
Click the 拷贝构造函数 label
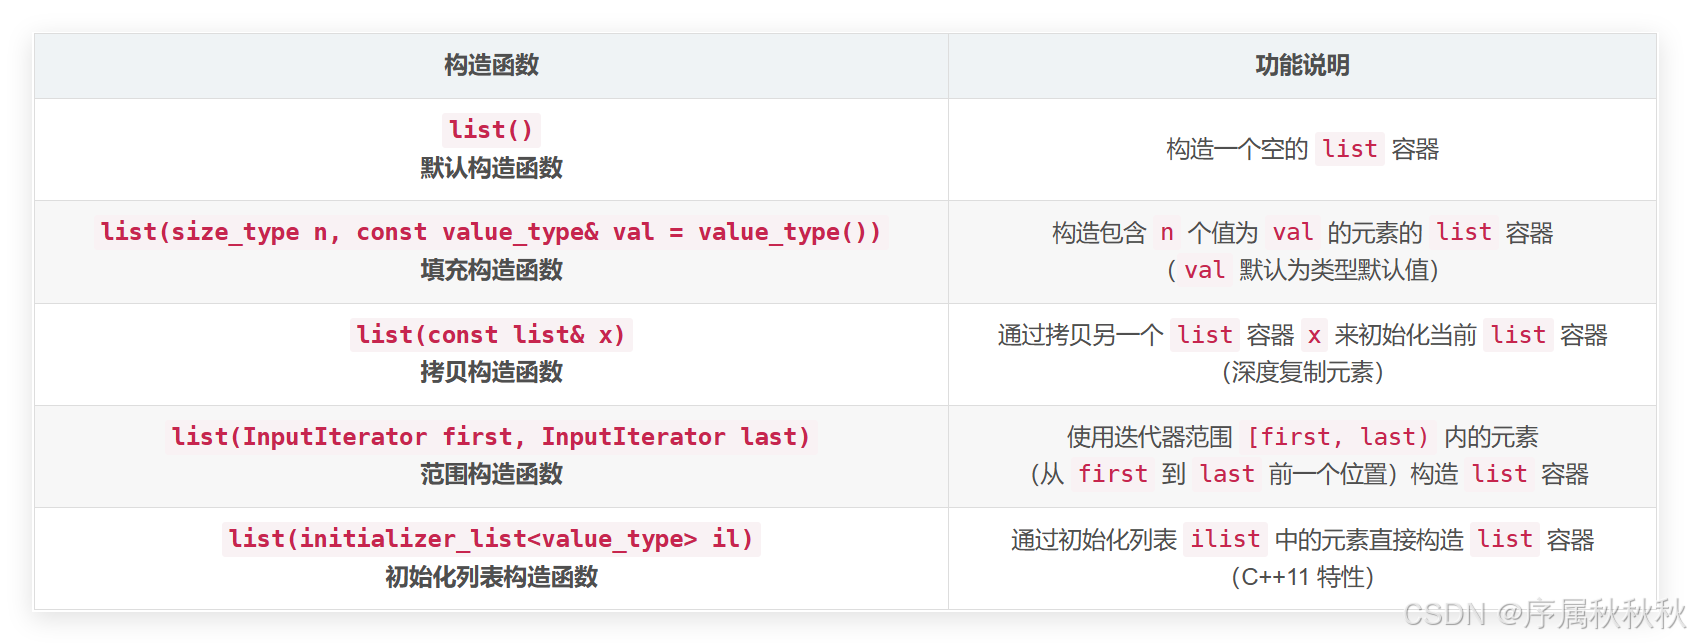(x=491, y=372)
